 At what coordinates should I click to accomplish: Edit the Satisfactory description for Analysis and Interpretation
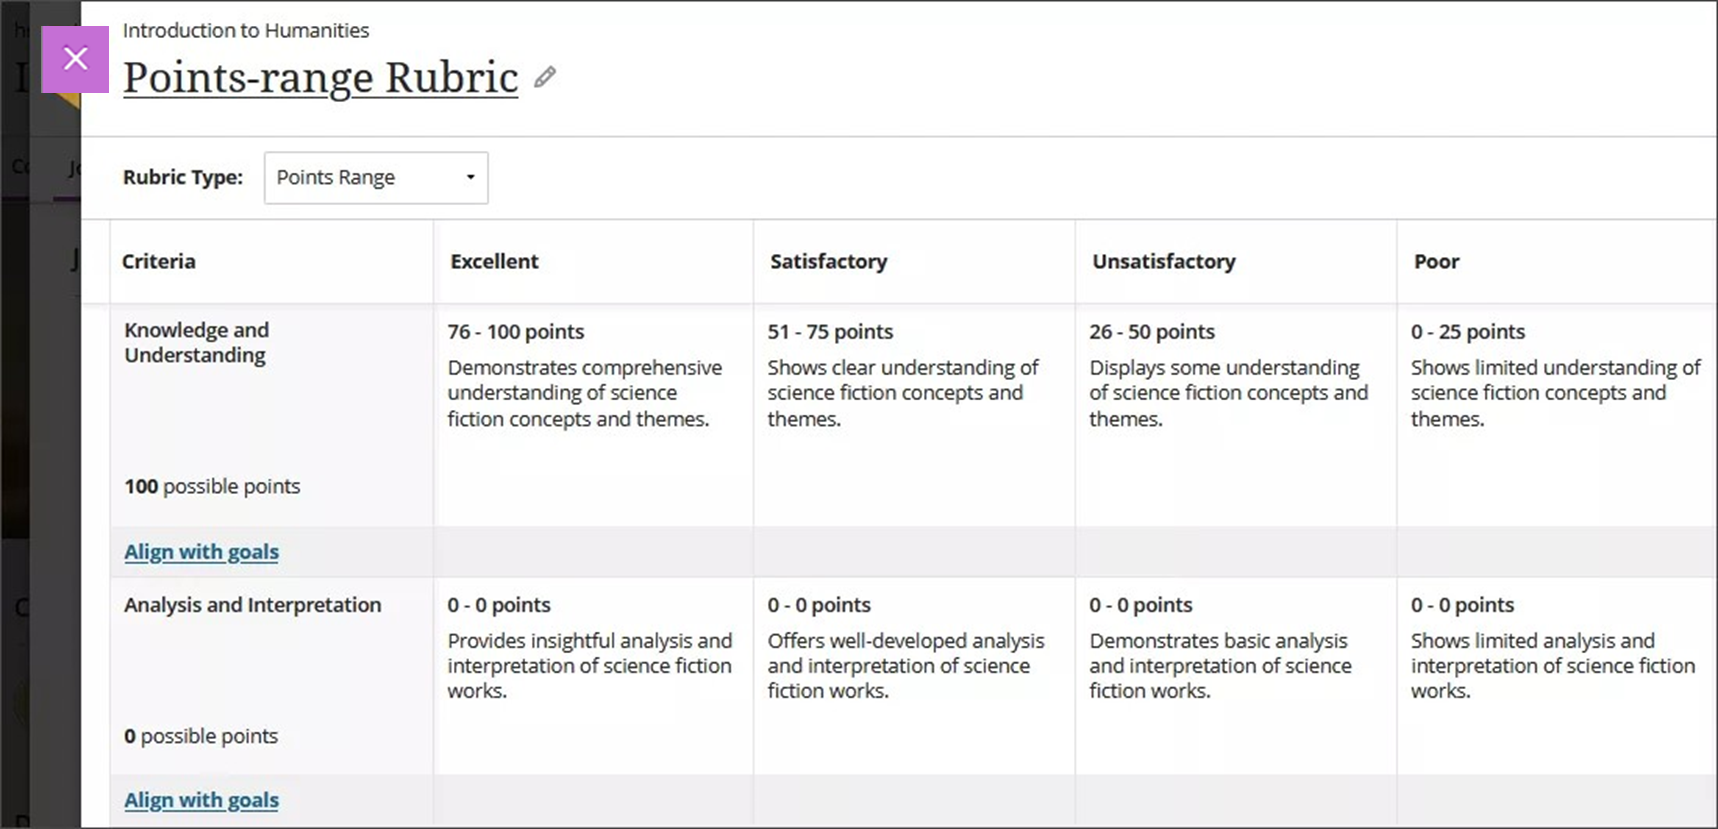click(906, 665)
